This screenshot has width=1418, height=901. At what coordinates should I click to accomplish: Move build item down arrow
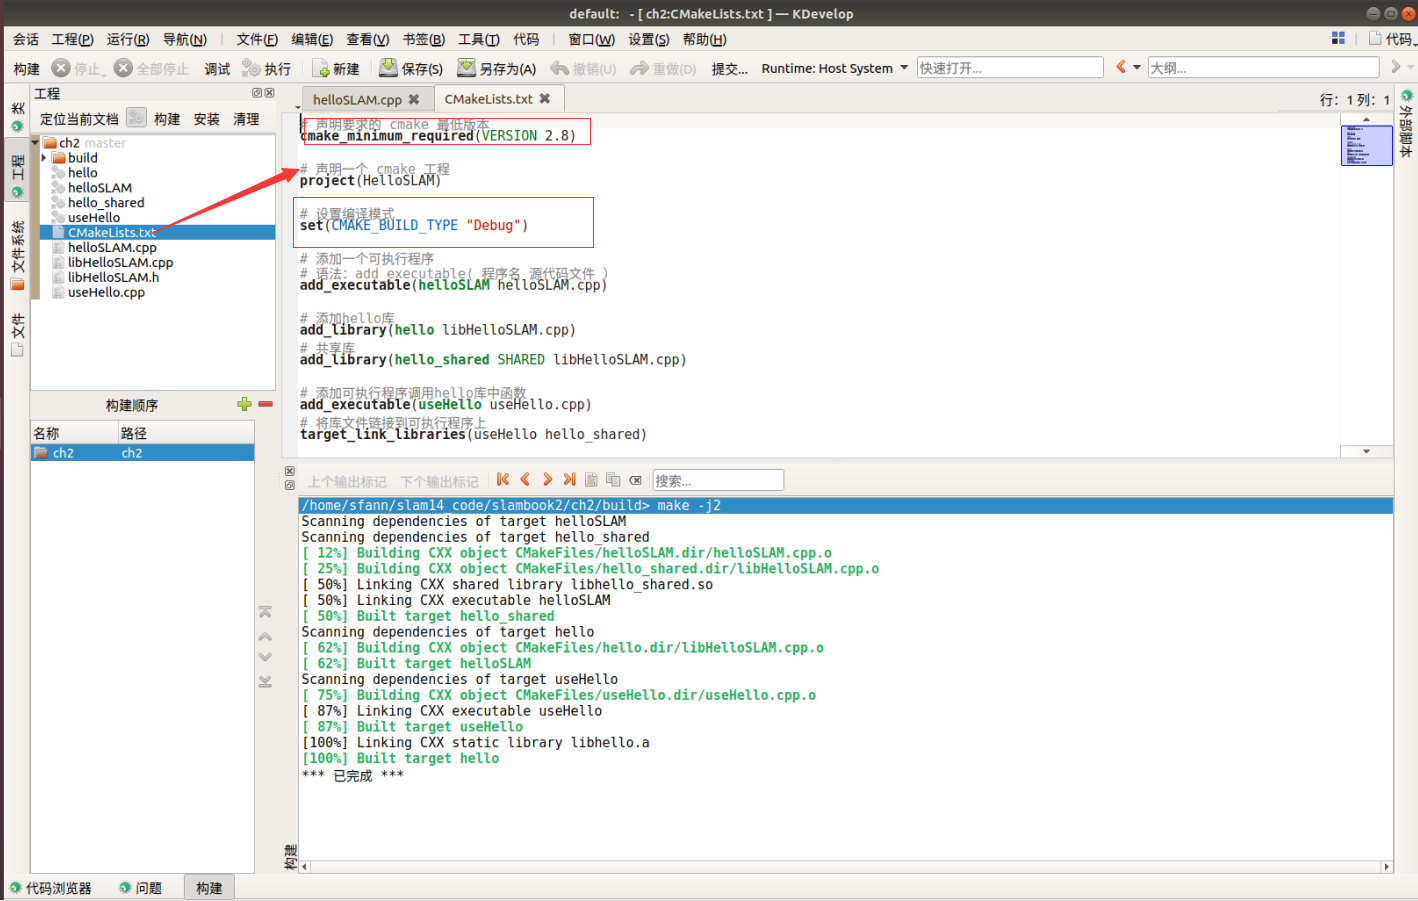265,657
